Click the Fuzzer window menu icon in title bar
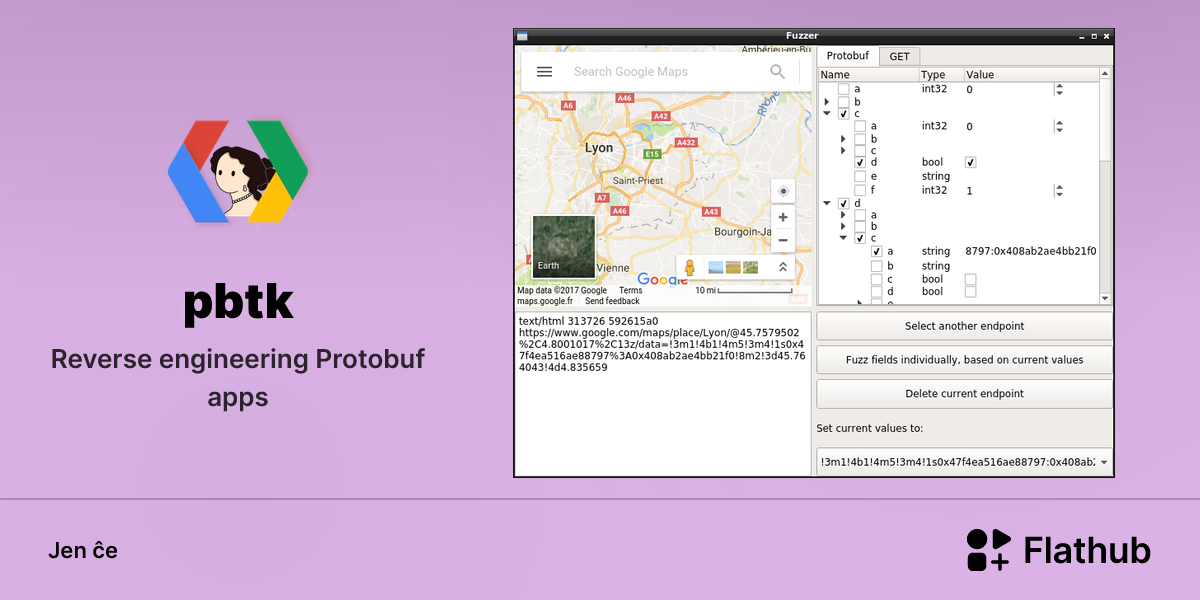 pos(521,36)
